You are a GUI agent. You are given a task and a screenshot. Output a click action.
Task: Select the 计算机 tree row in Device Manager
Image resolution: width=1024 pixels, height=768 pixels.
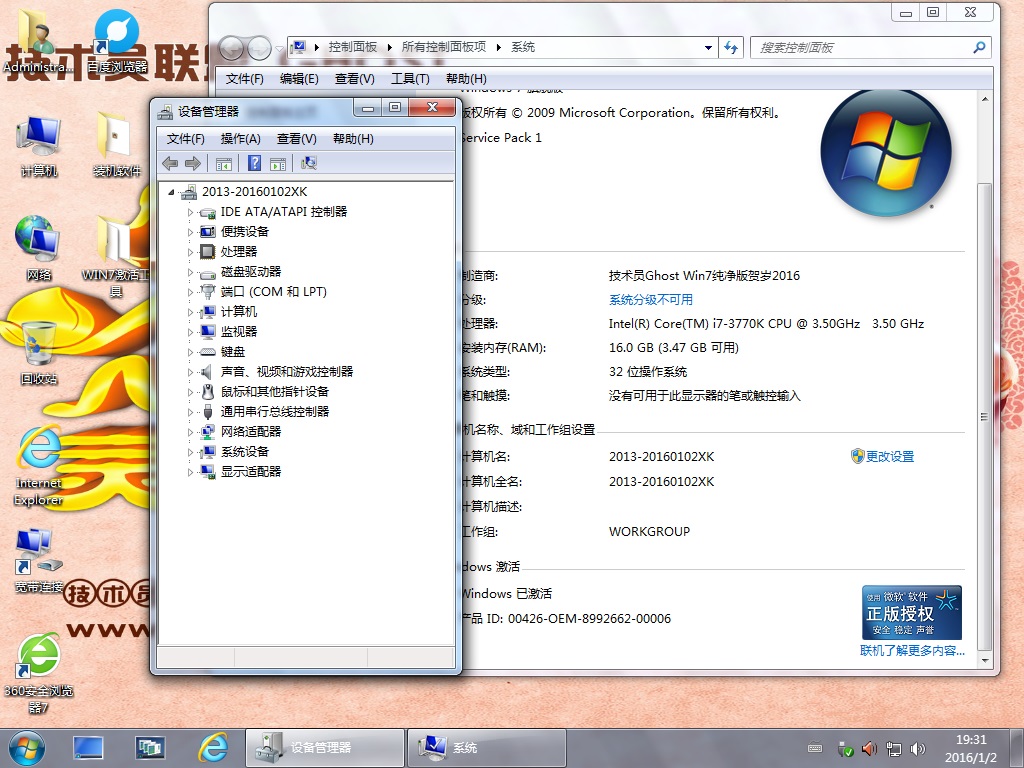pyautogui.click(x=238, y=312)
